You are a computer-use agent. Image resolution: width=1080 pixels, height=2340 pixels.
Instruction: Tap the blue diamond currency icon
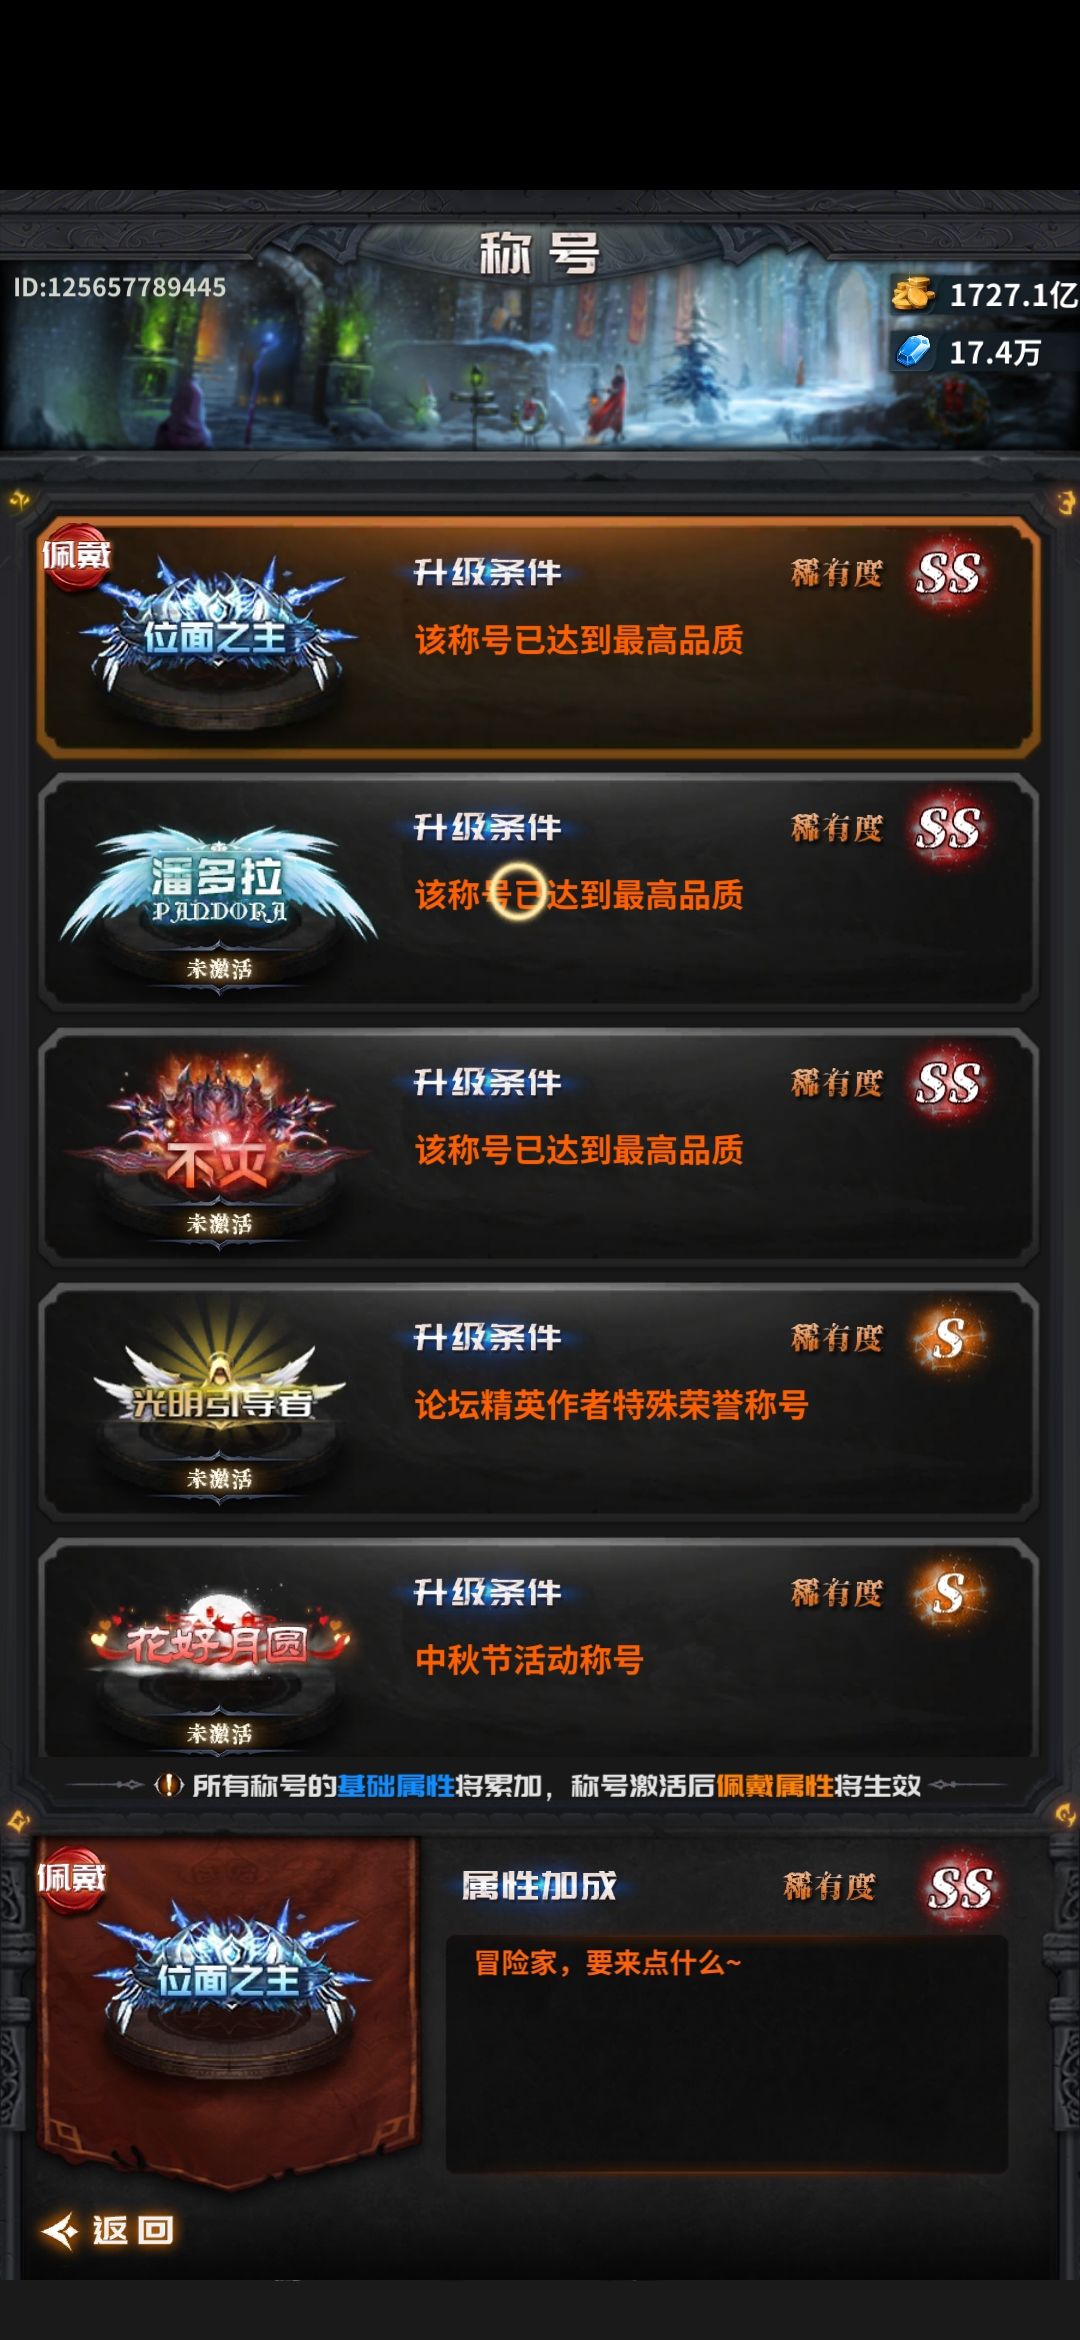tap(913, 351)
